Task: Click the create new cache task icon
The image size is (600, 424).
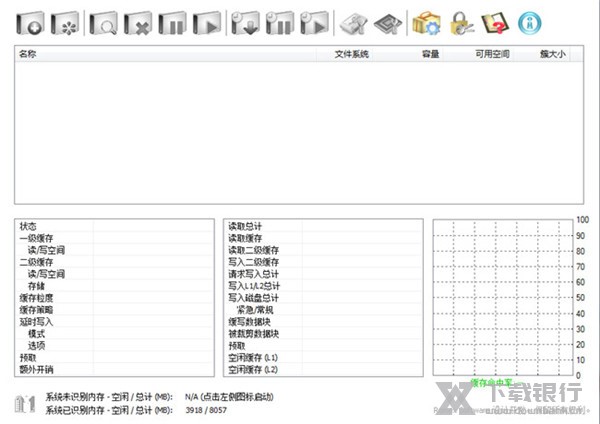Action: coord(30,21)
